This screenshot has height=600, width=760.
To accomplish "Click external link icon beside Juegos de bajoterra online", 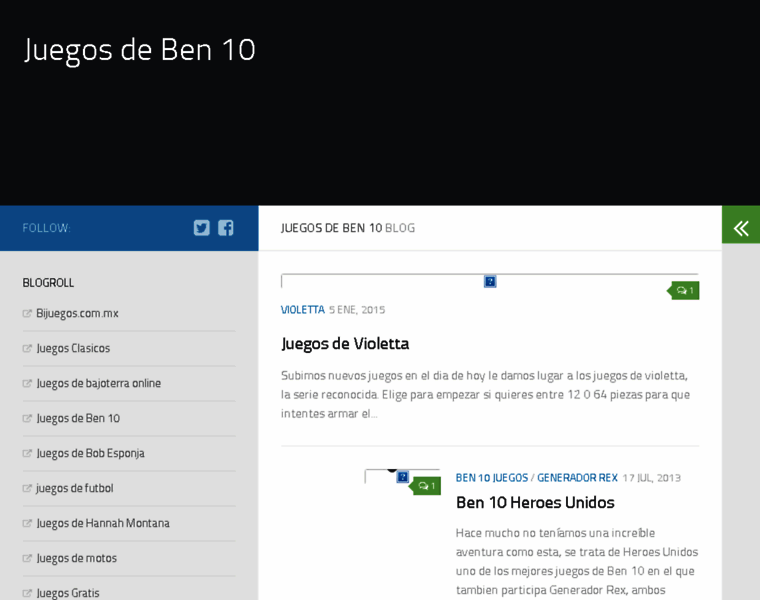I will [27, 383].
